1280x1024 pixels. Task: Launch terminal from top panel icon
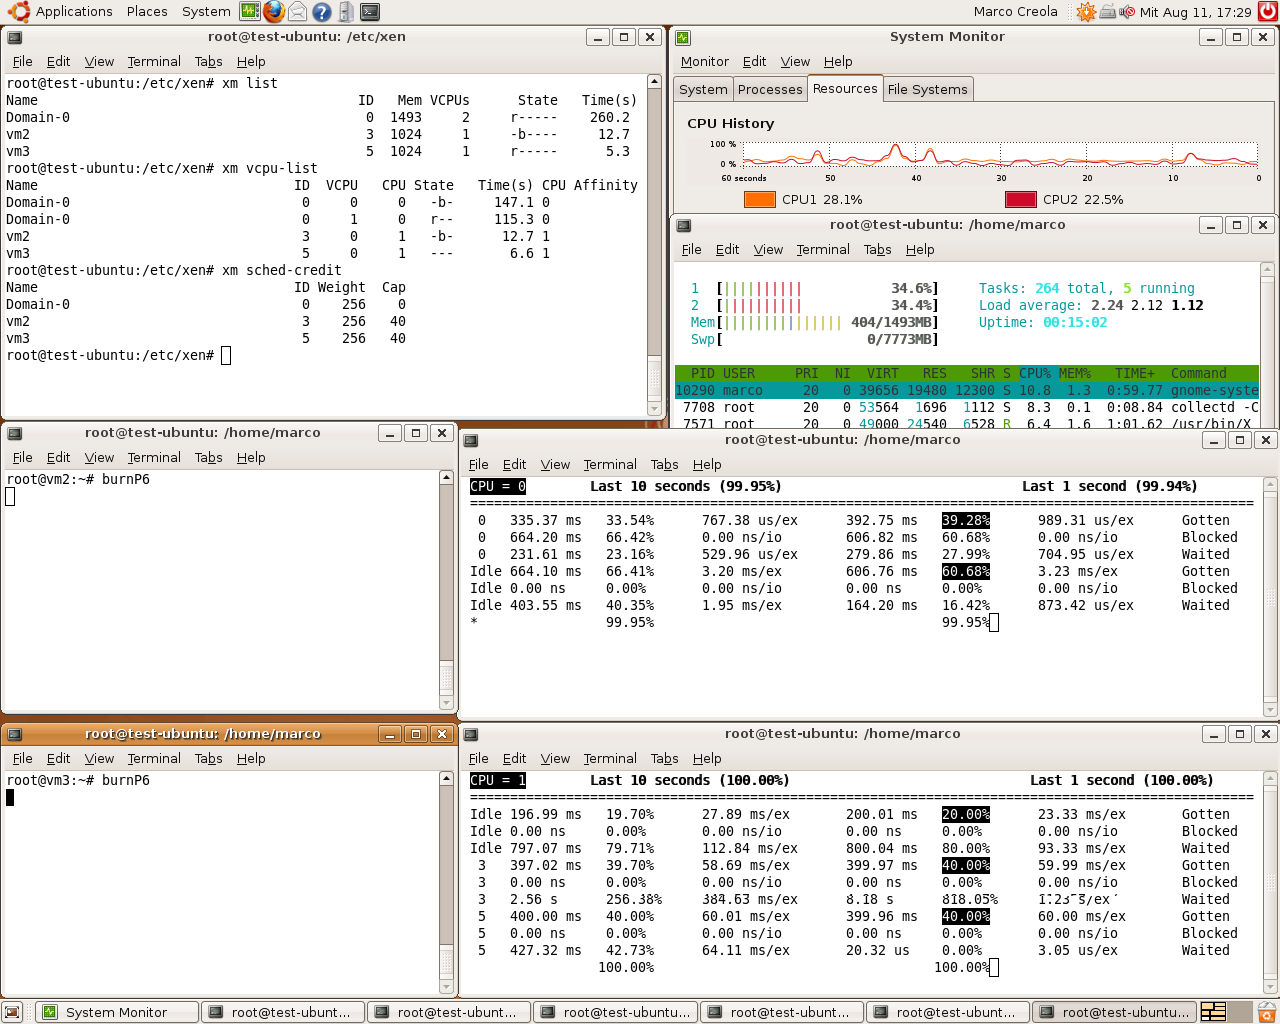pyautogui.click(x=370, y=12)
